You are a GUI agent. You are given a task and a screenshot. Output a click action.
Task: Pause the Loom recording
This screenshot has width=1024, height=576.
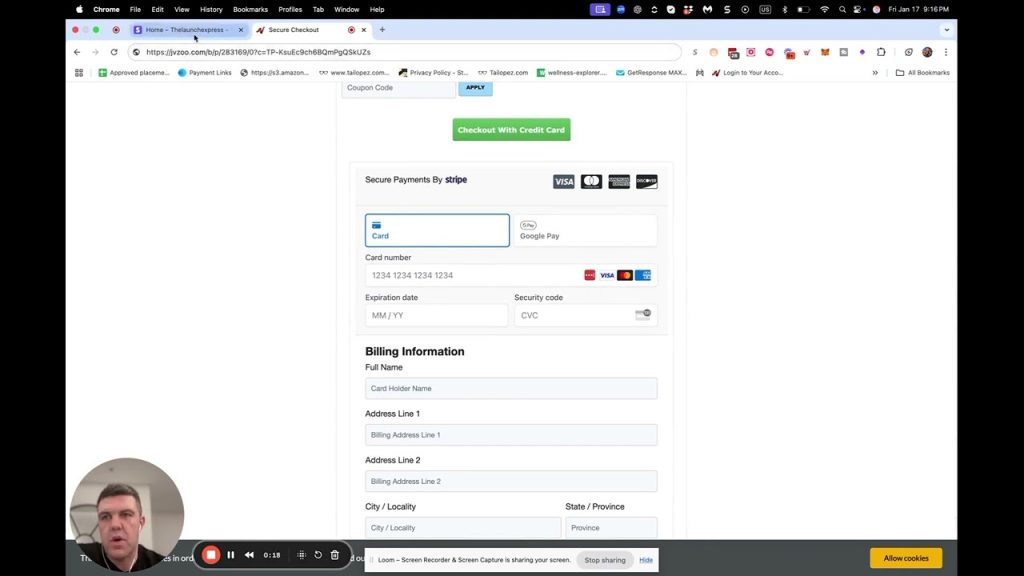231,555
